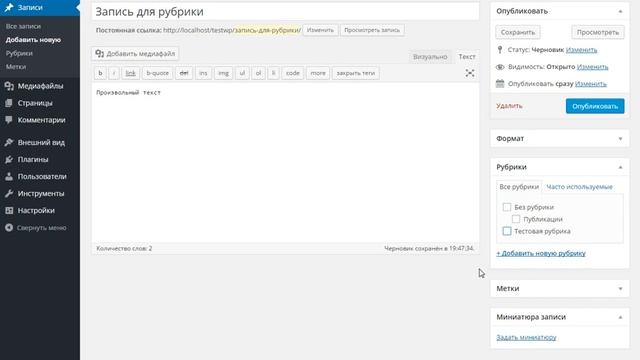Click the eye icon next to Видимость
This screenshot has width=640, height=360.
(x=500, y=67)
